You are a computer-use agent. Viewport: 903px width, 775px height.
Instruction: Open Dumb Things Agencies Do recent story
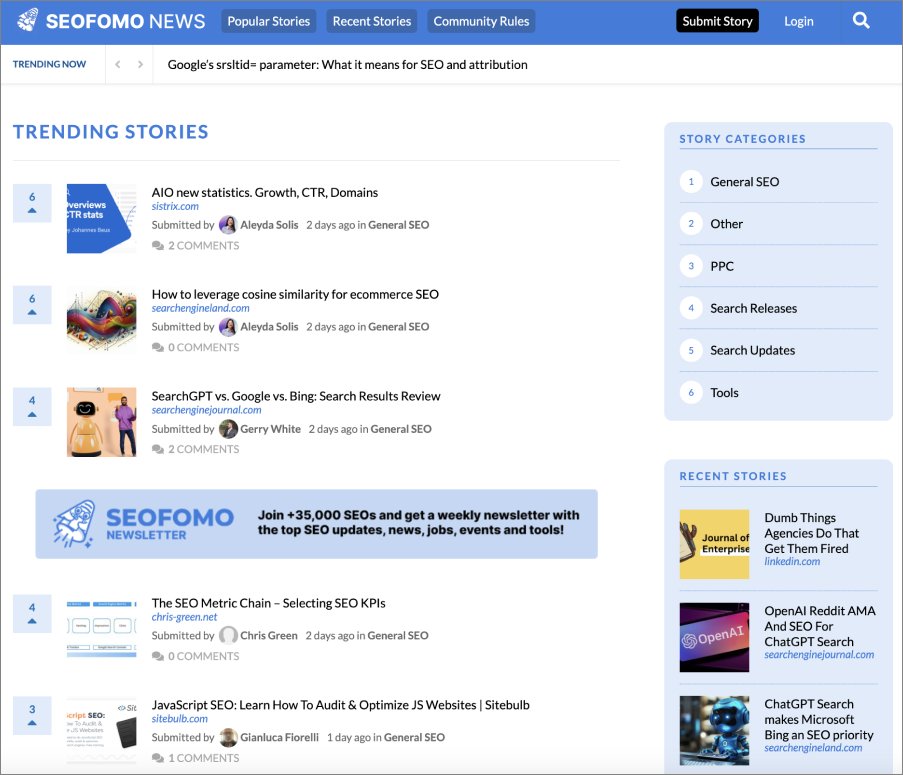click(811, 533)
